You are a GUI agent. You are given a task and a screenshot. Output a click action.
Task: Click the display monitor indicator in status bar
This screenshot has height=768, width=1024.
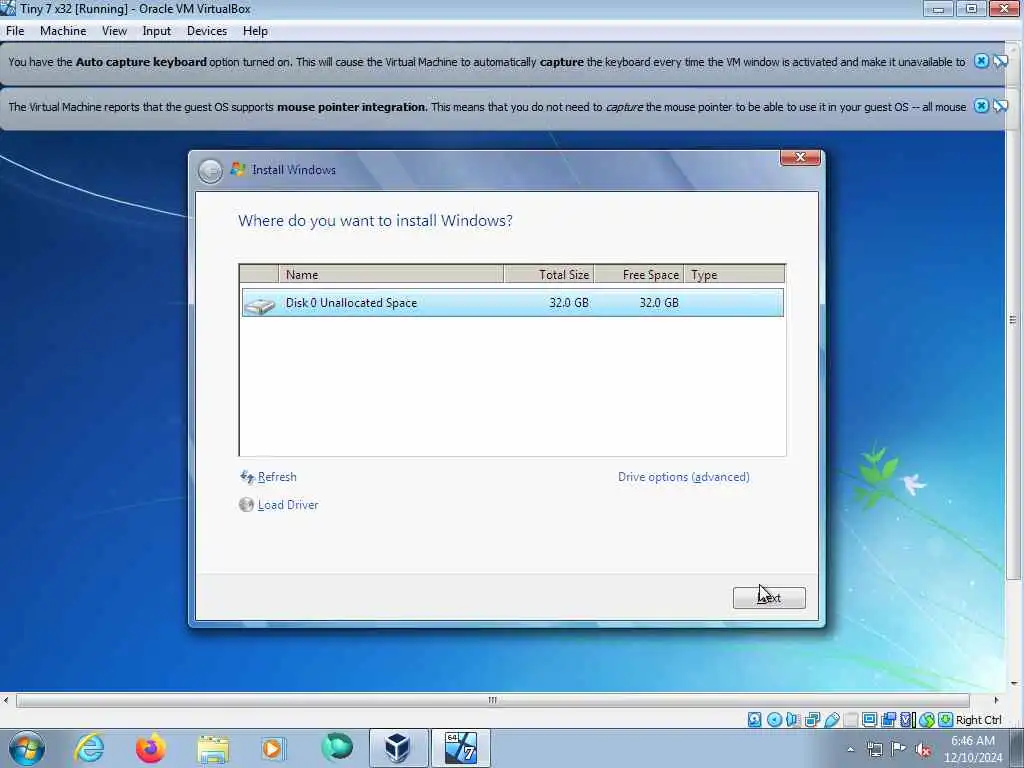(869, 720)
